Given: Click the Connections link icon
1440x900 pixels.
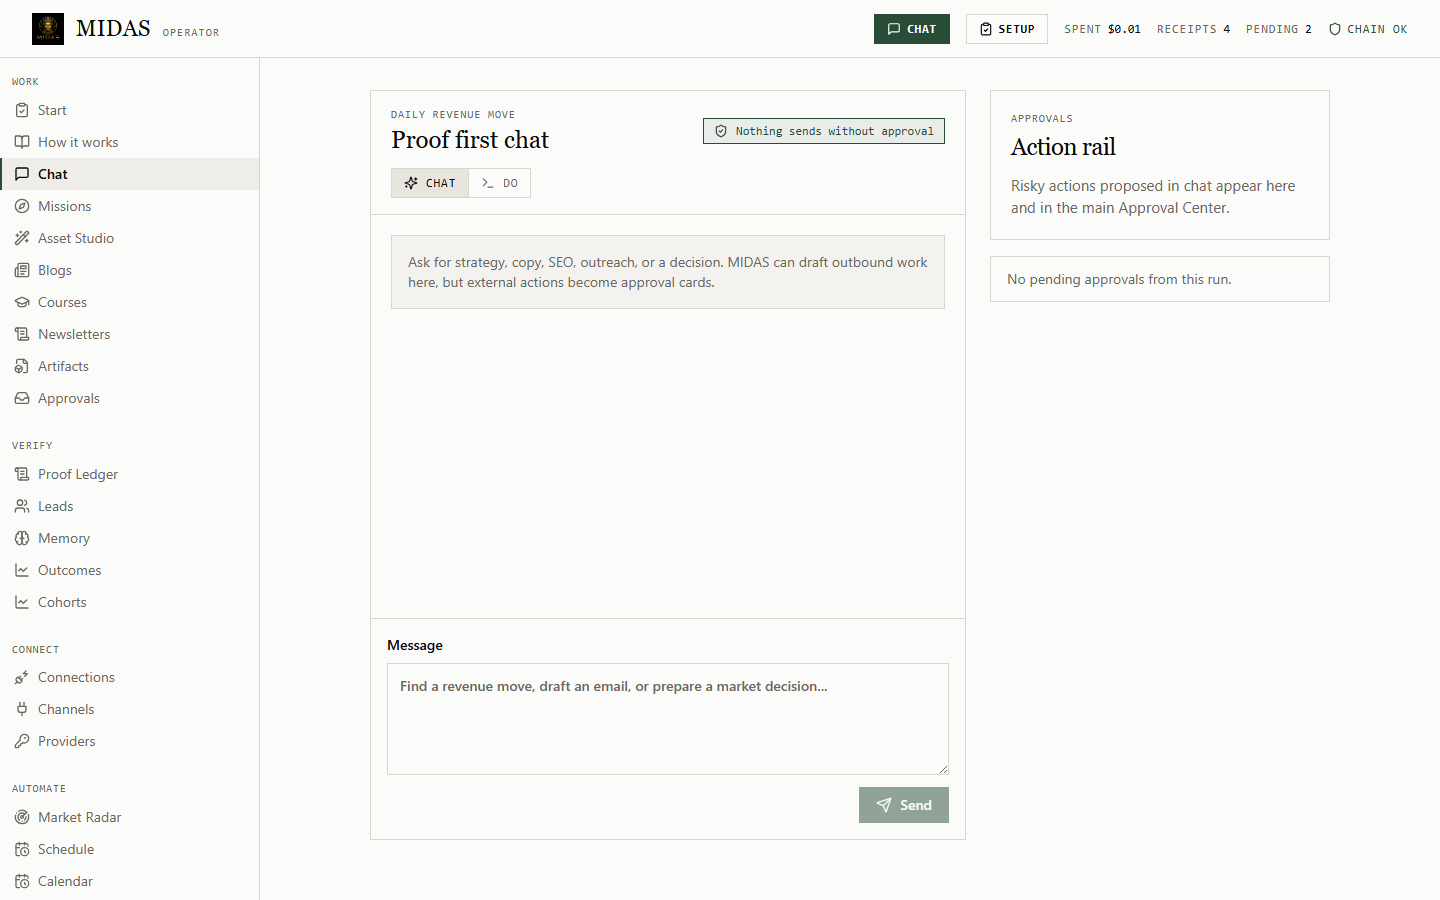Looking at the screenshot, I should 22,677.
